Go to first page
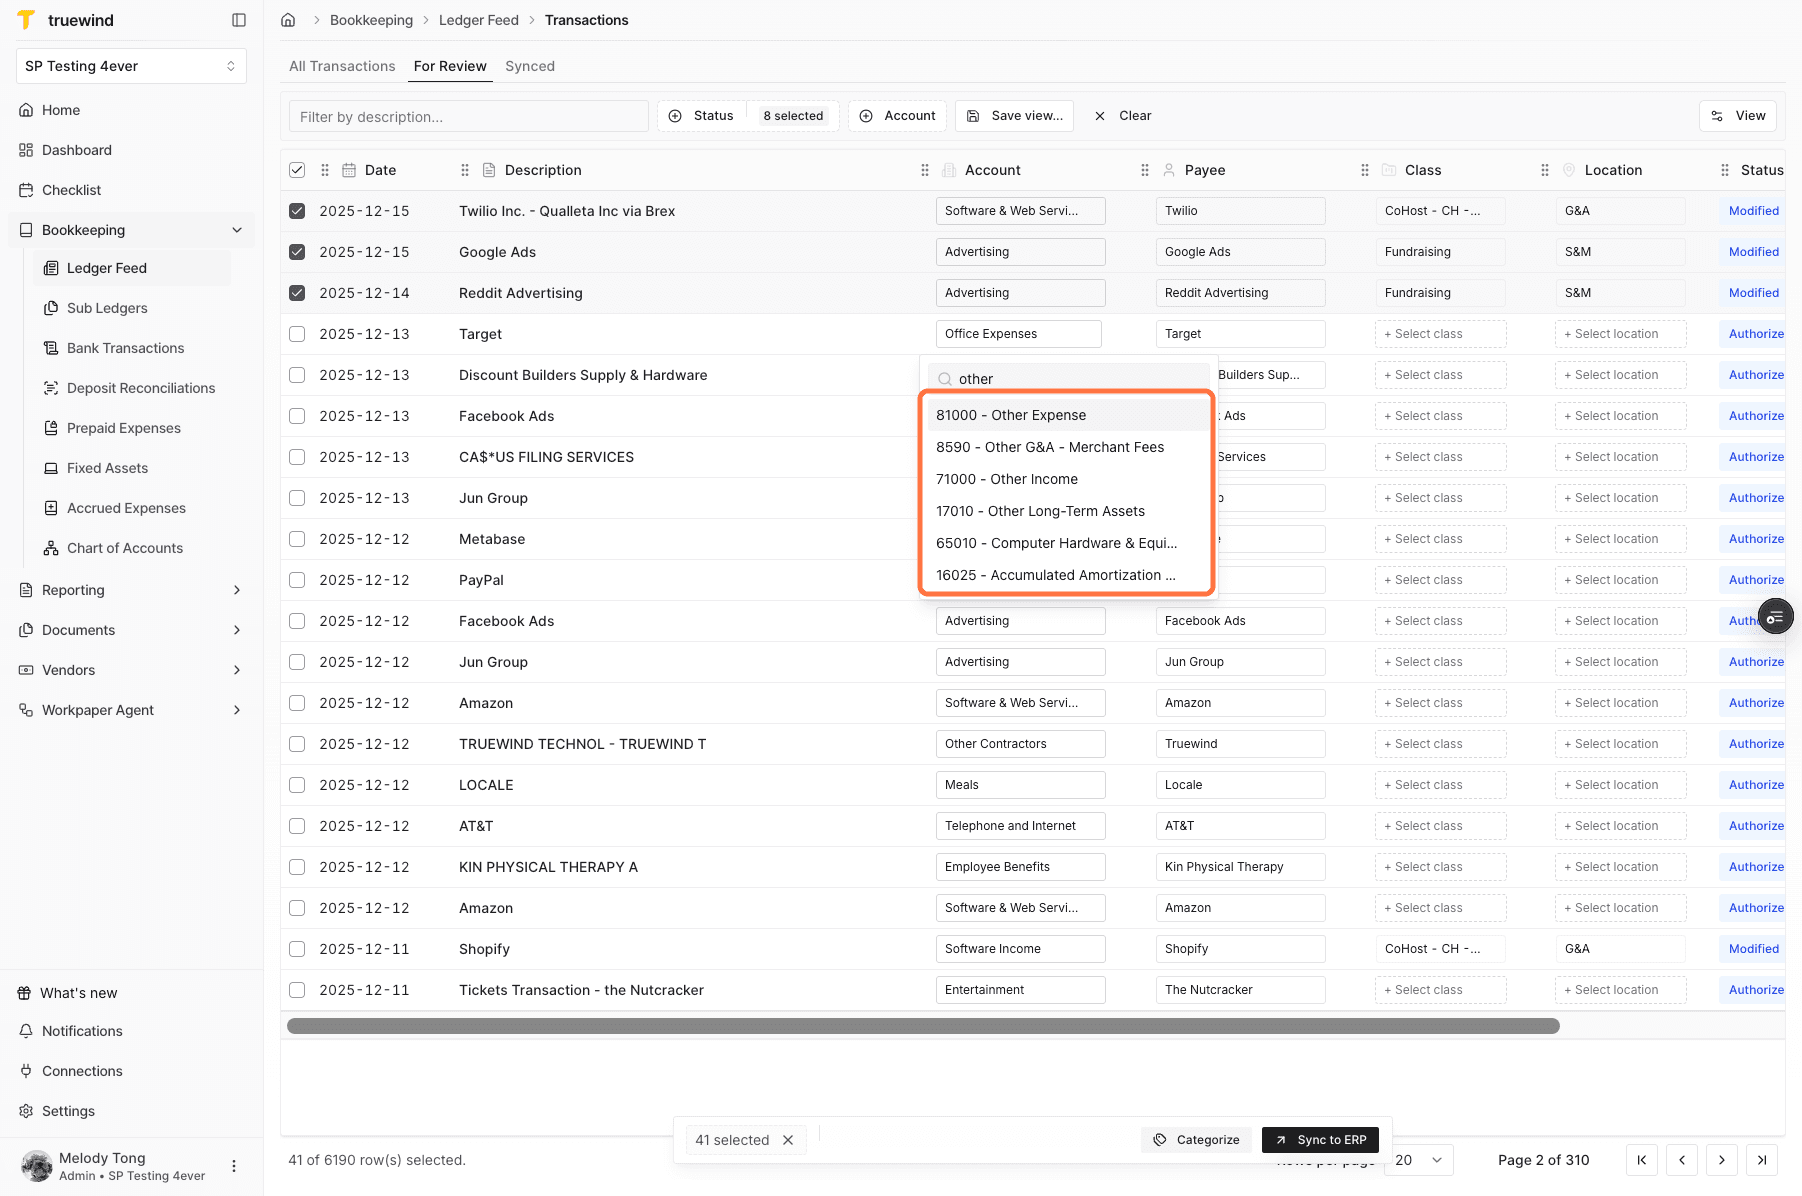1802x1196 pixels. pyautogui.click(x=1642, y=1160)
